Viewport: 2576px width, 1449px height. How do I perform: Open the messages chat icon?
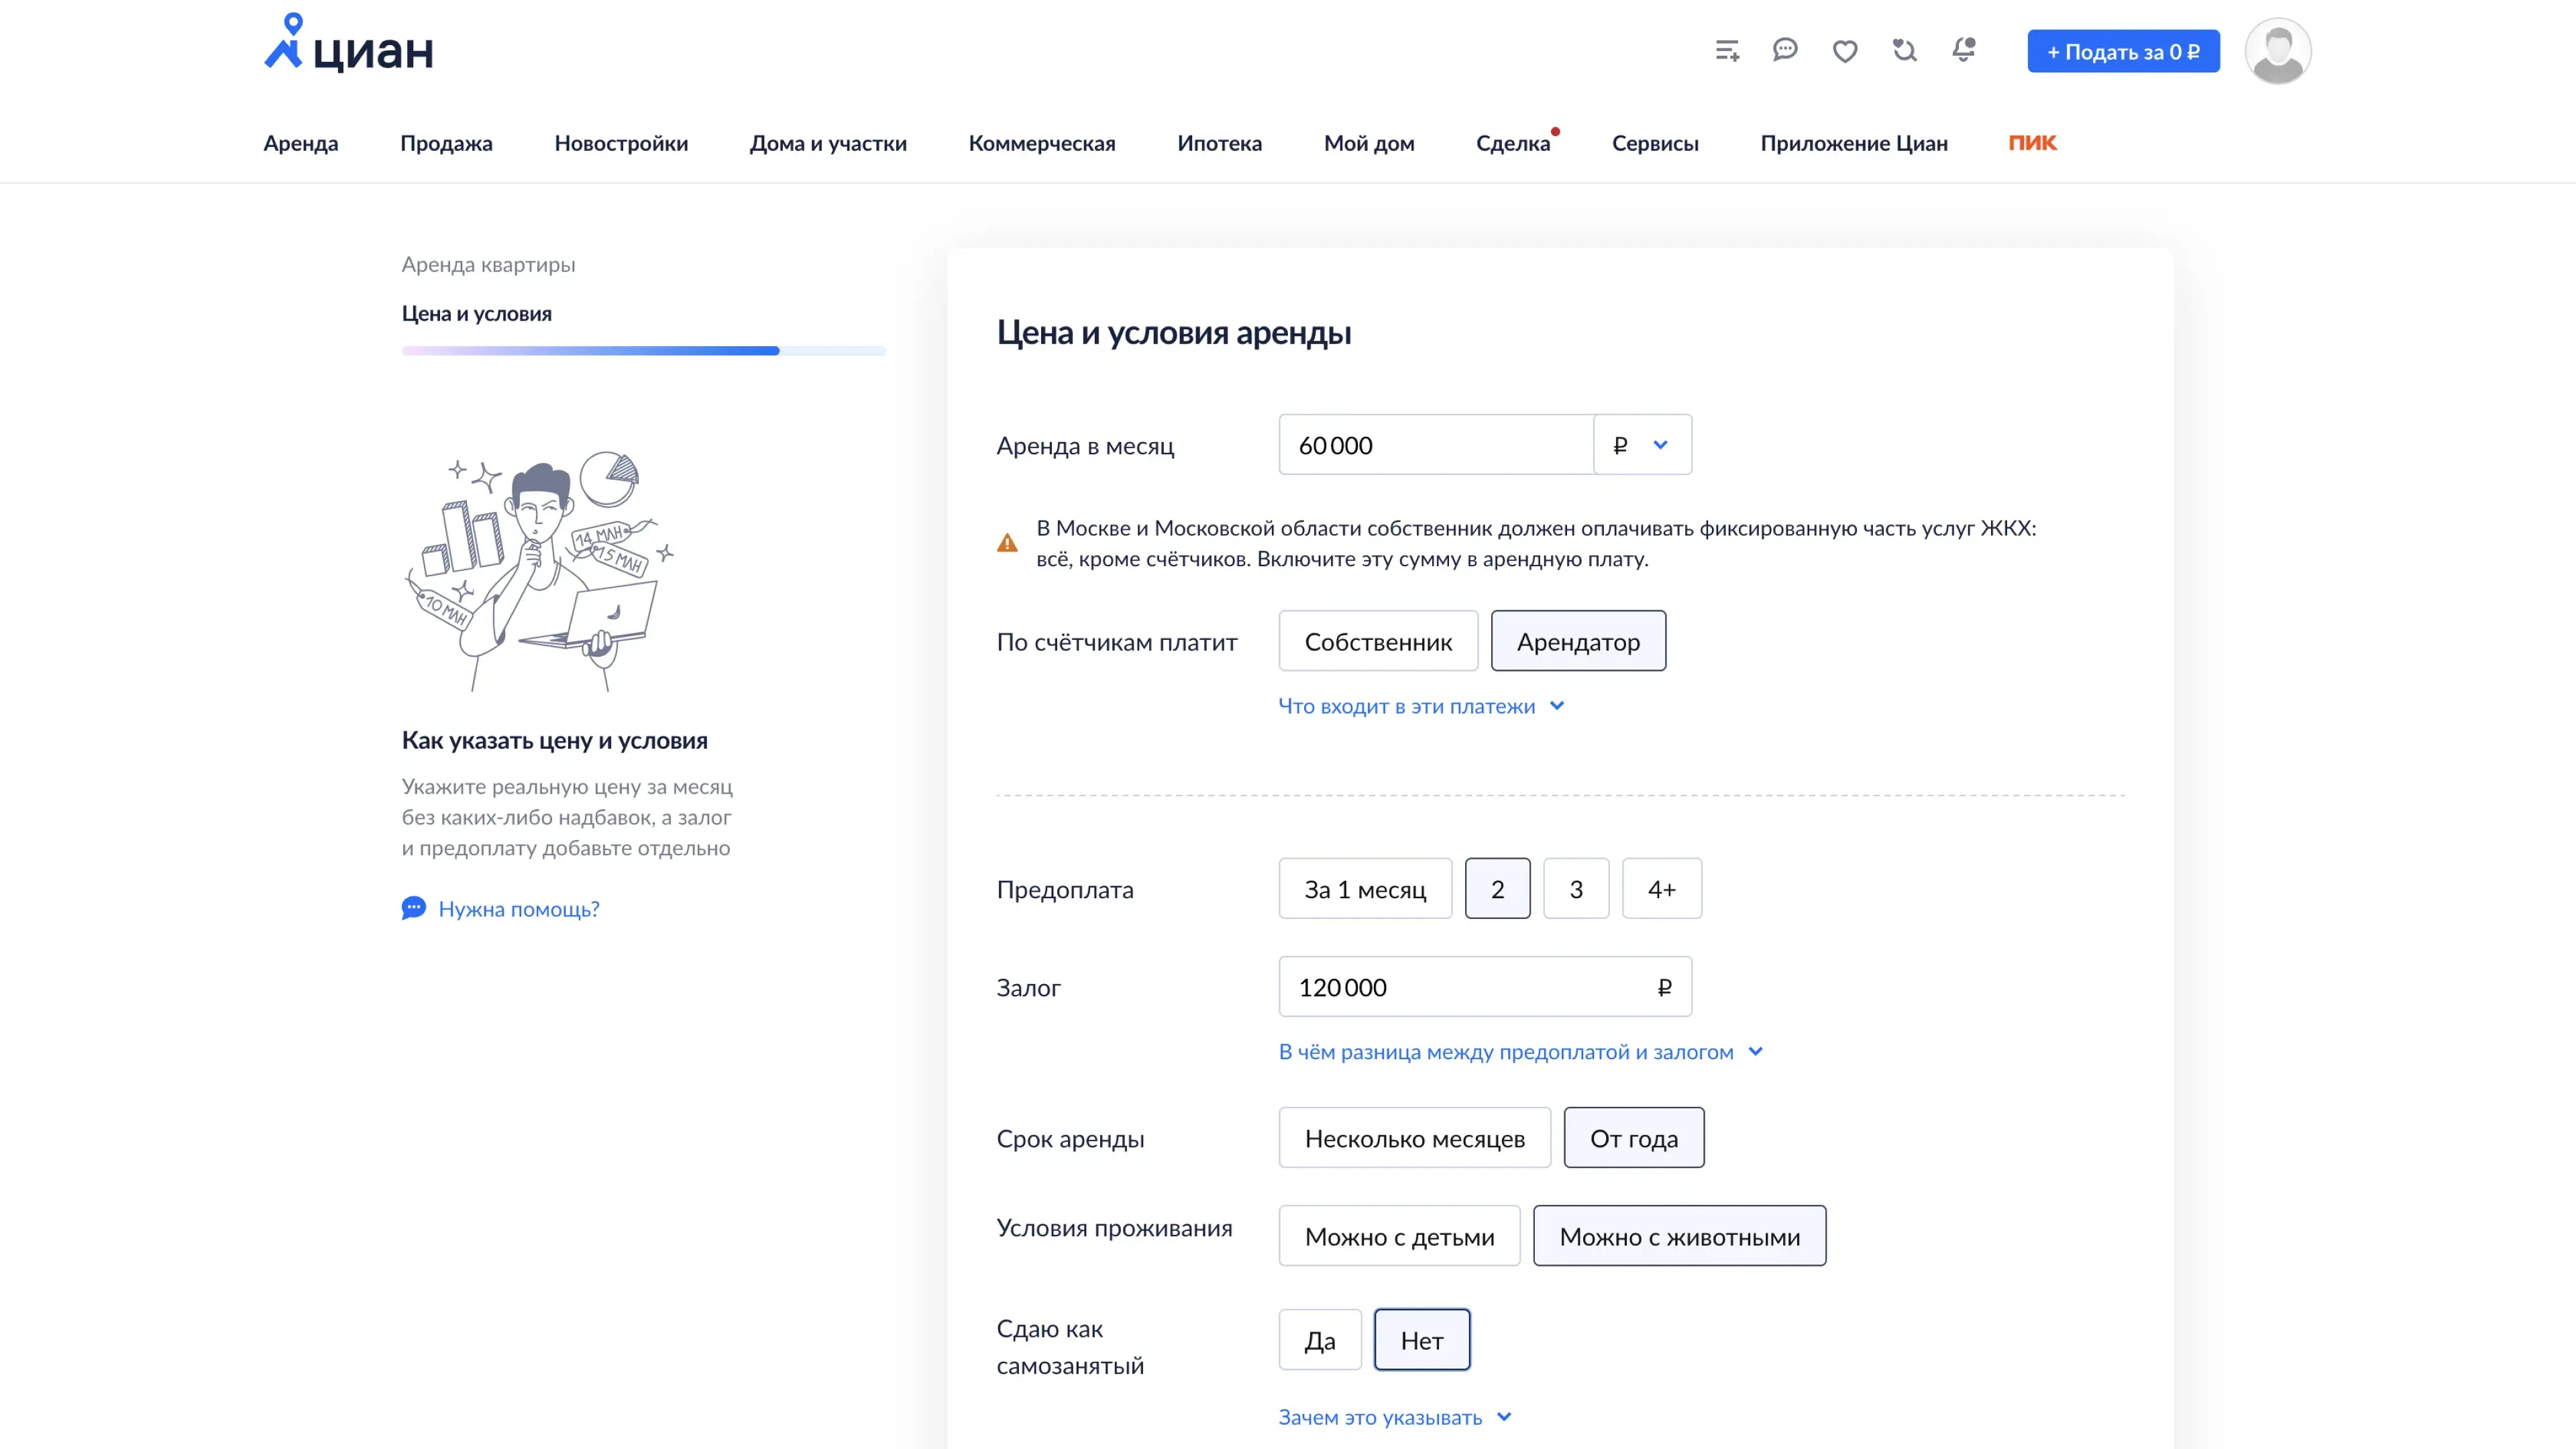click(1785, 50)
